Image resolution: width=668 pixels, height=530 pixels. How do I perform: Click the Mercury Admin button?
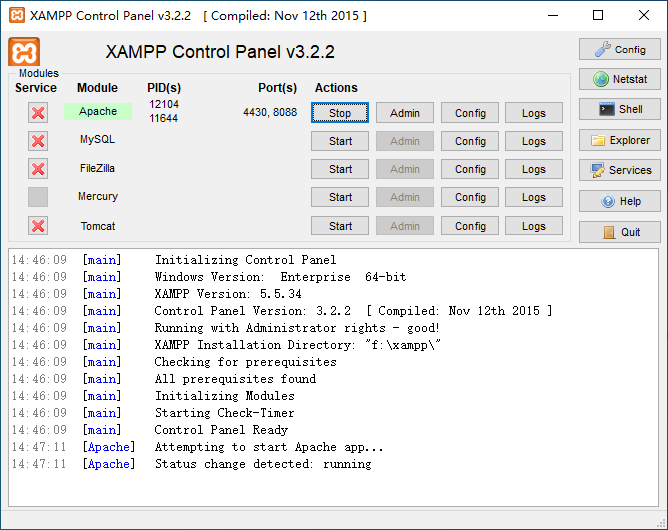[x=405, y=197]
